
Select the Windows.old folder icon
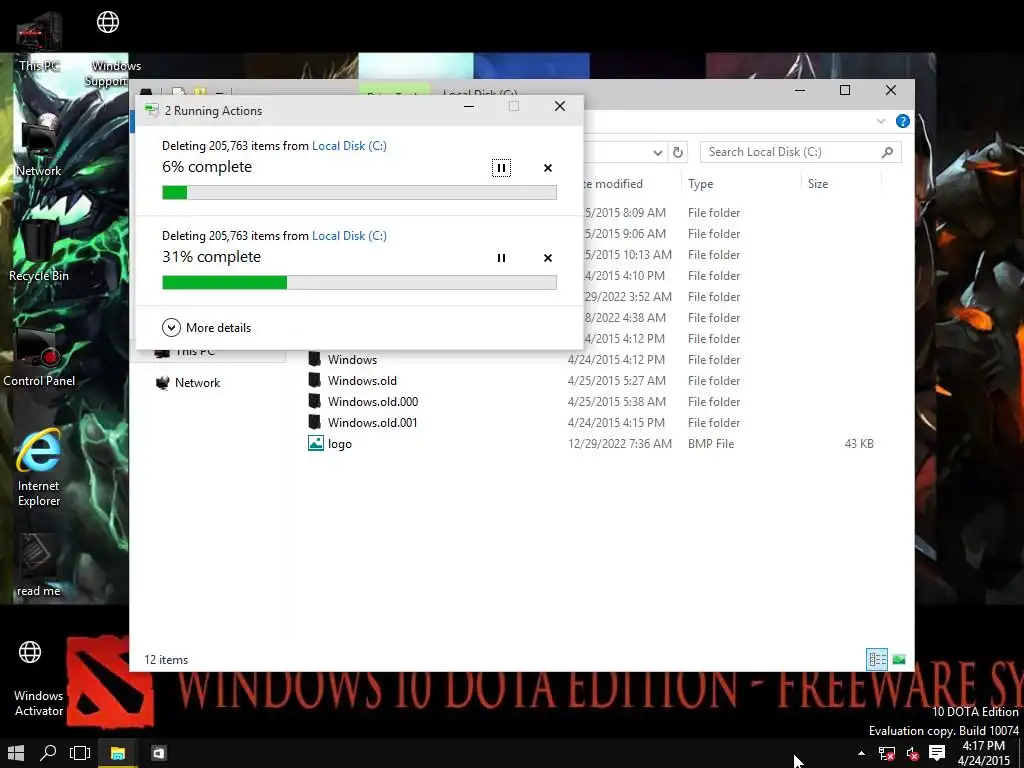click(315, 380)
